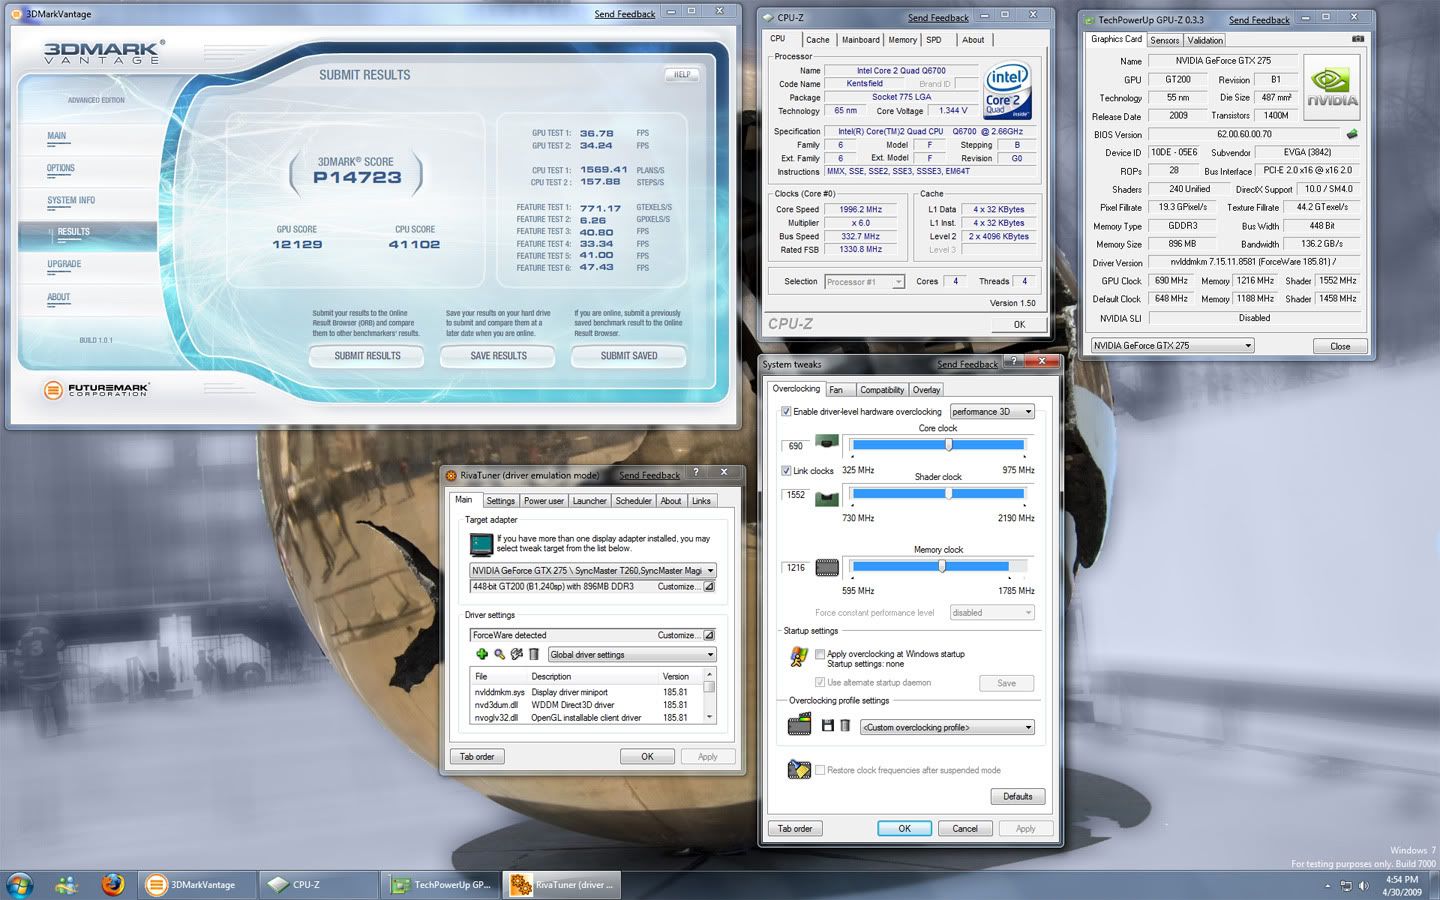Toggle Enable driver-level hardware overclocking checkbox
This screenshot has height=900, width=1440.
tap(786, 411)
